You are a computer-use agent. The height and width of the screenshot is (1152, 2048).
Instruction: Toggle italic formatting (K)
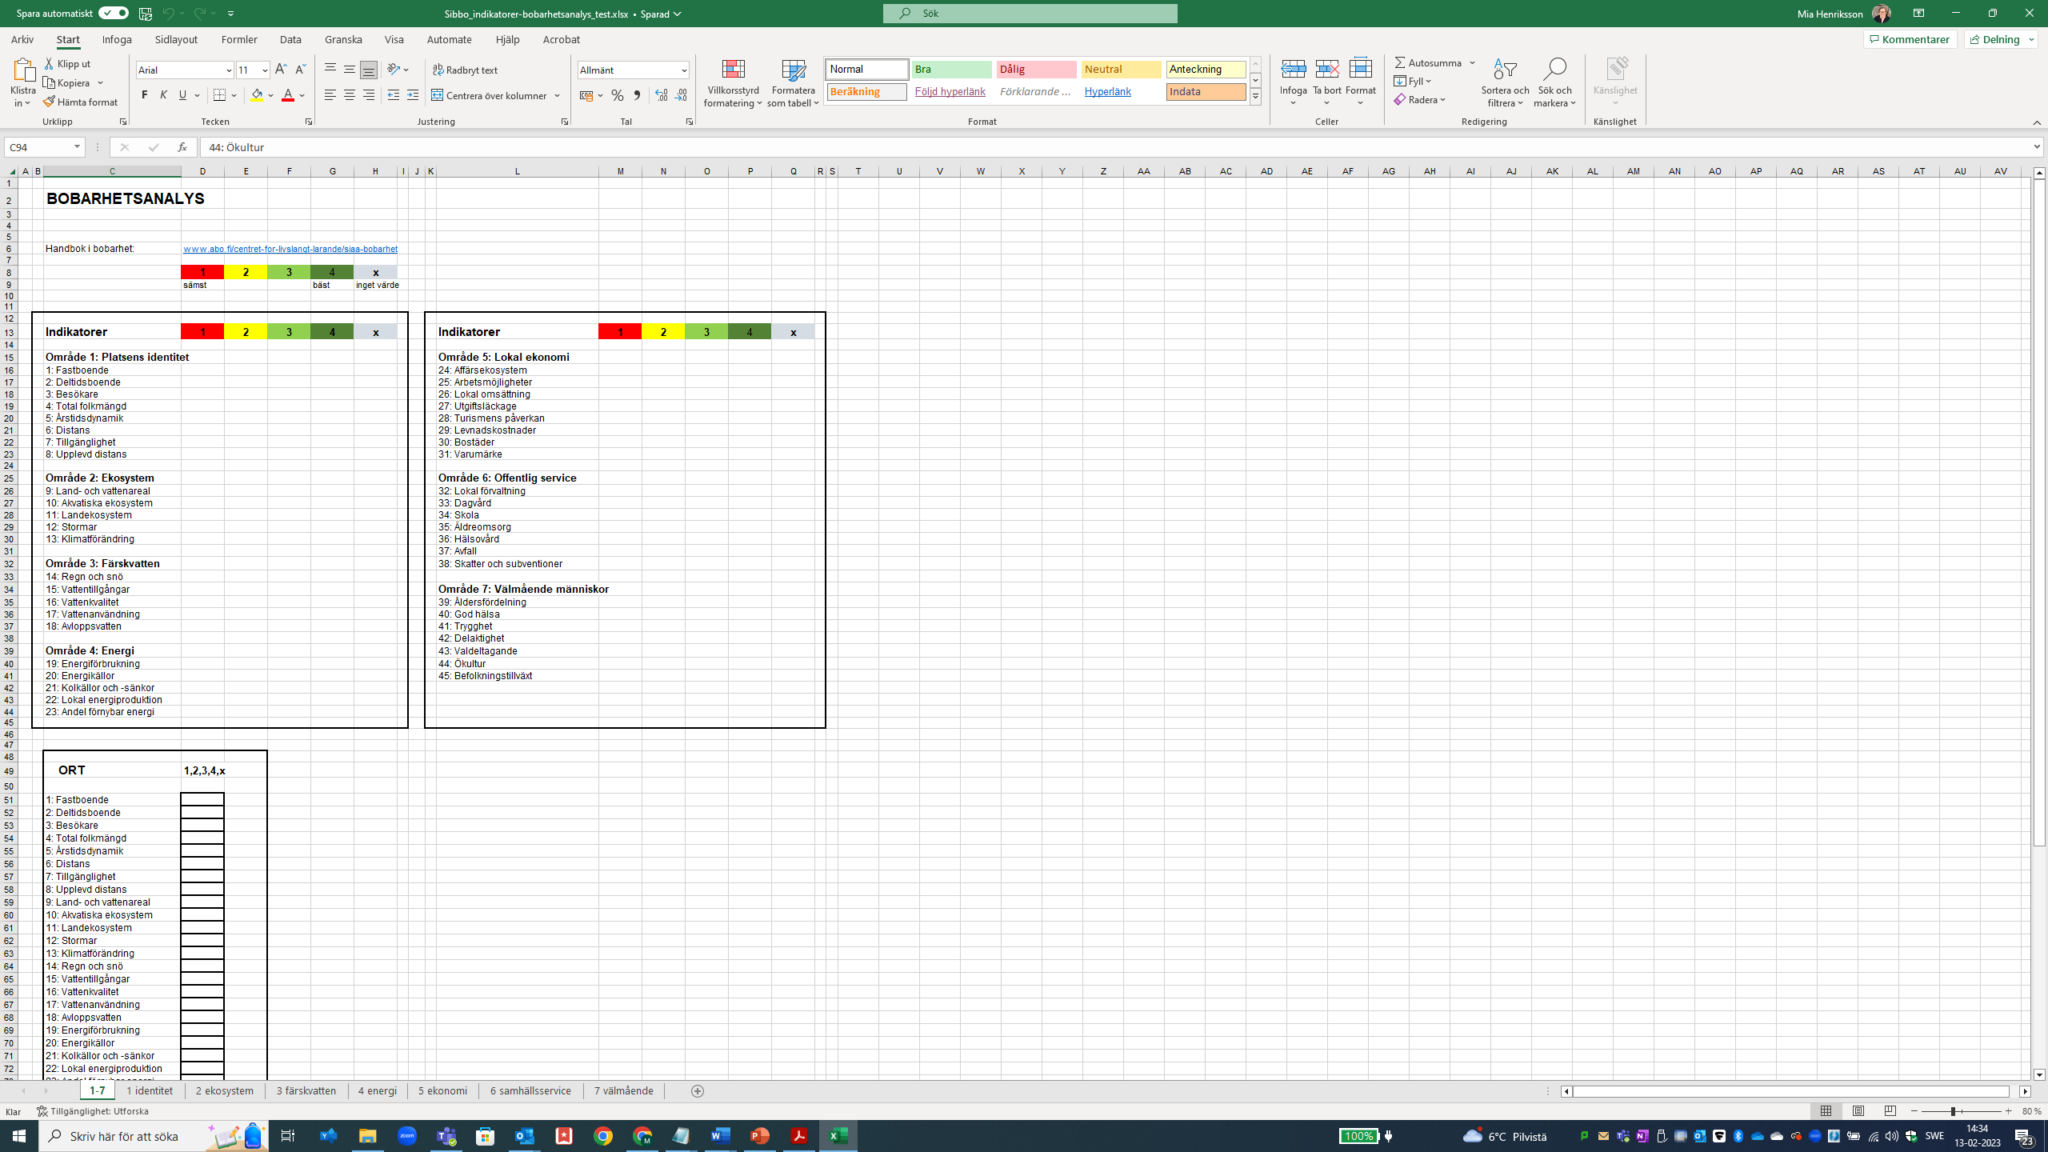click(163, 95)
